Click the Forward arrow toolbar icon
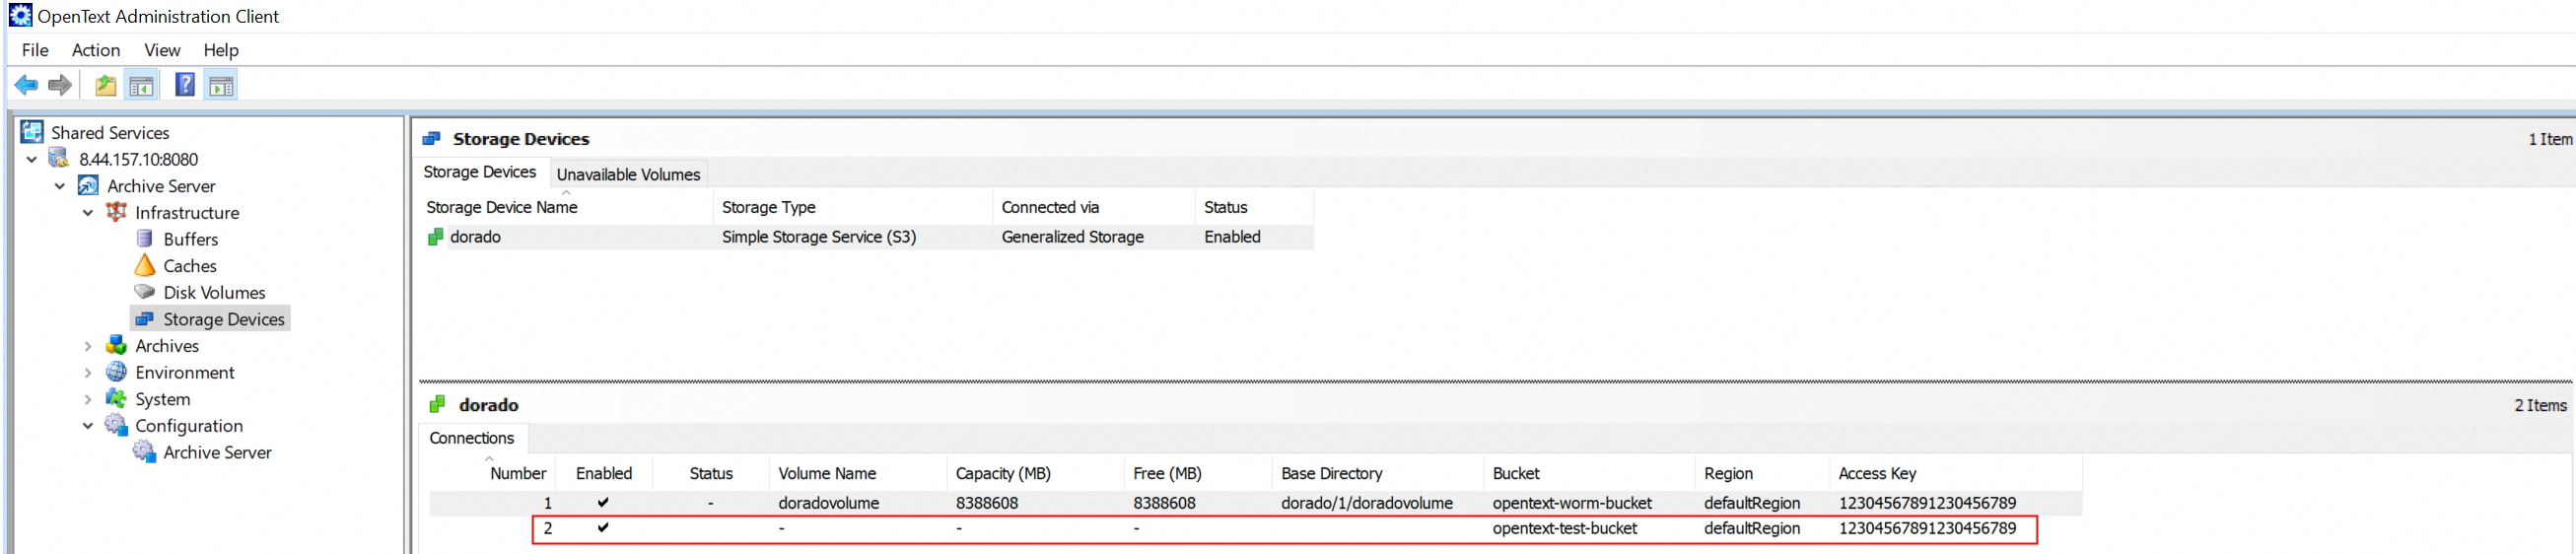Image resolution: width=2576 pixels, height=554 pixels. click(60, 86)
